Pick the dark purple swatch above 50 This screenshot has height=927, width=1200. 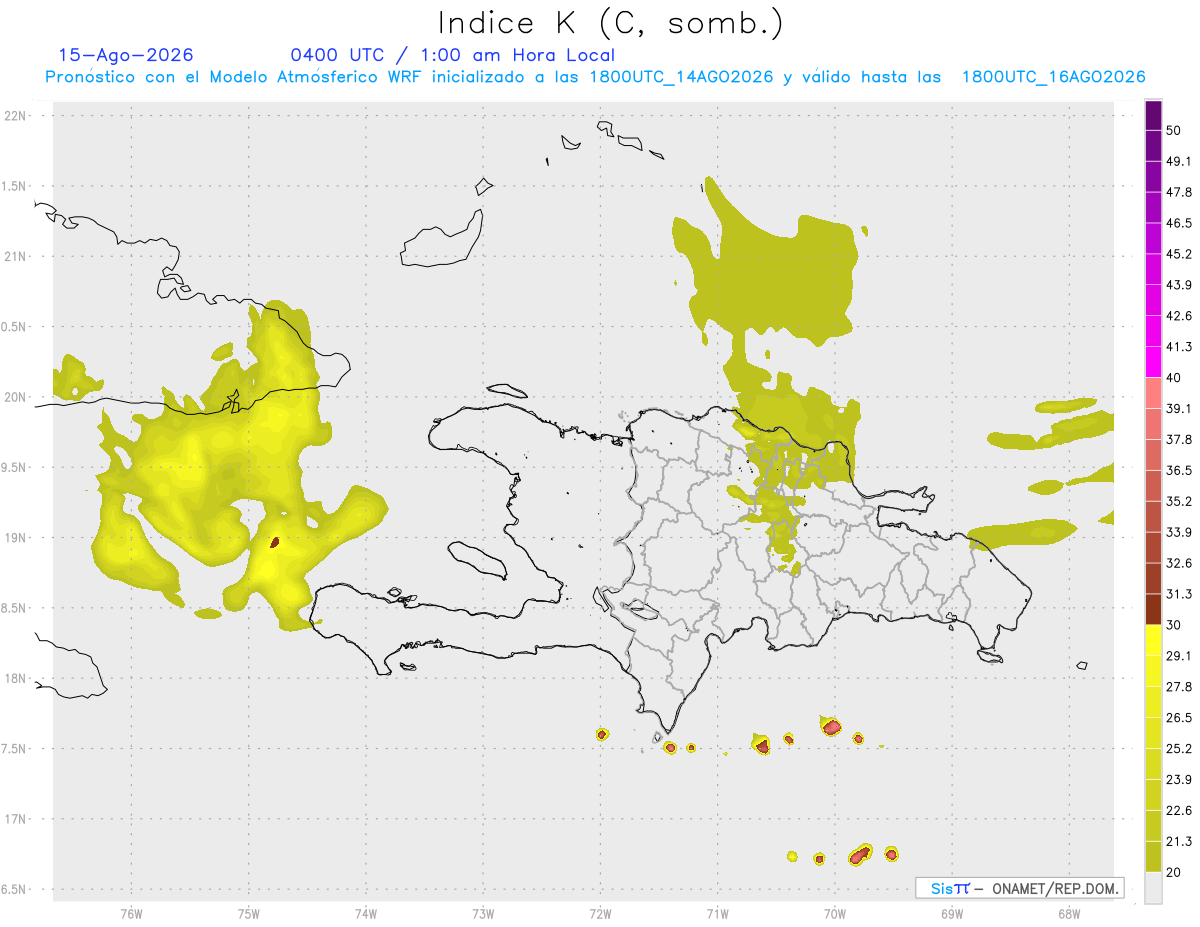1153,115
